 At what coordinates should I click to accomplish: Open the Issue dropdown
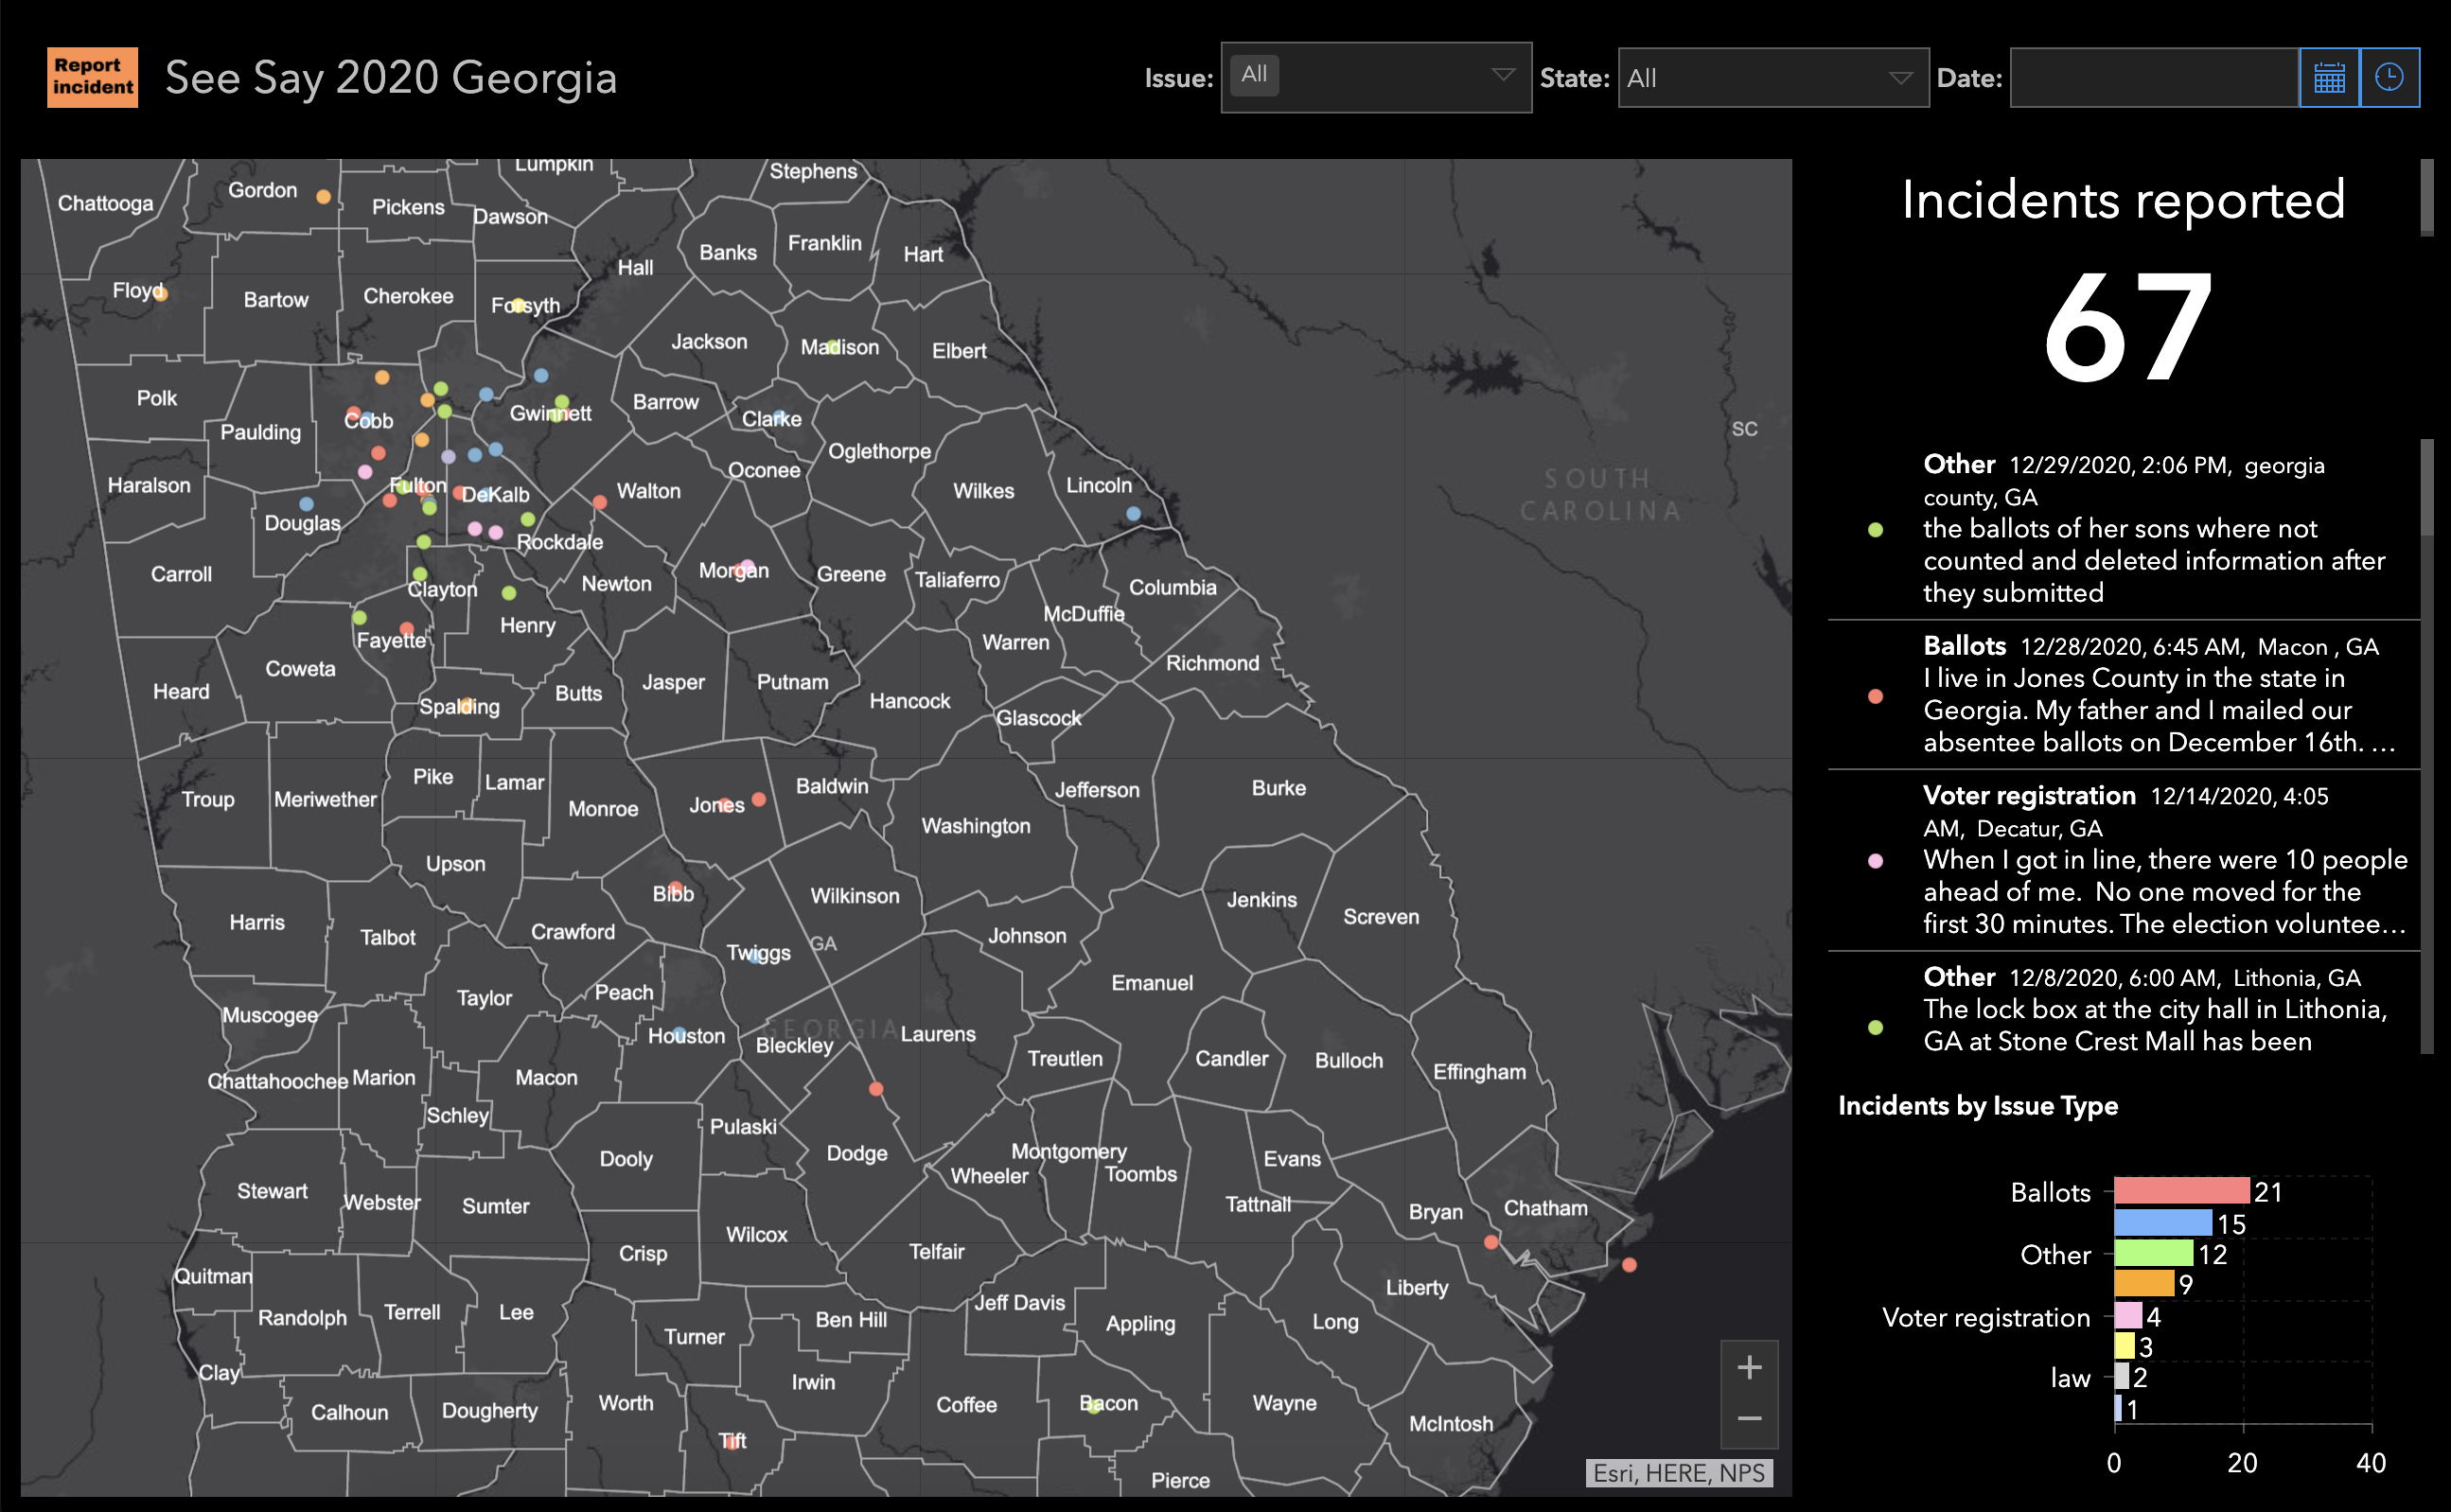coord(1376,77)
